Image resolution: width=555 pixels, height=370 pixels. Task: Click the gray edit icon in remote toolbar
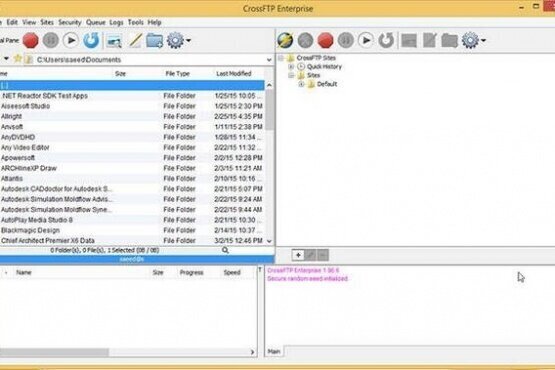click(429, 40)
